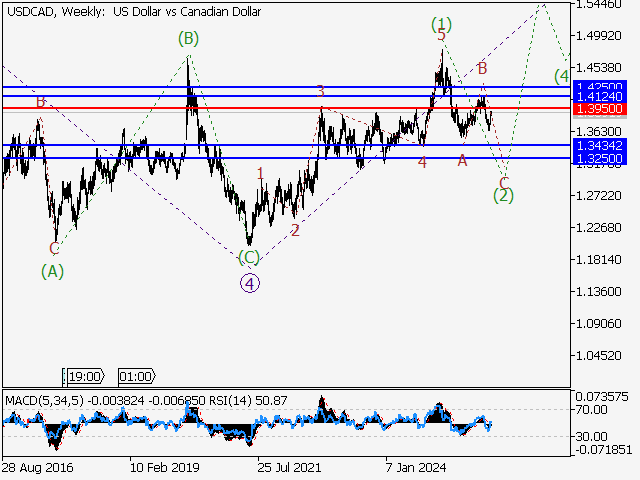Click the green (2) wave label
The image size is (640, 480).
(504, 195)
